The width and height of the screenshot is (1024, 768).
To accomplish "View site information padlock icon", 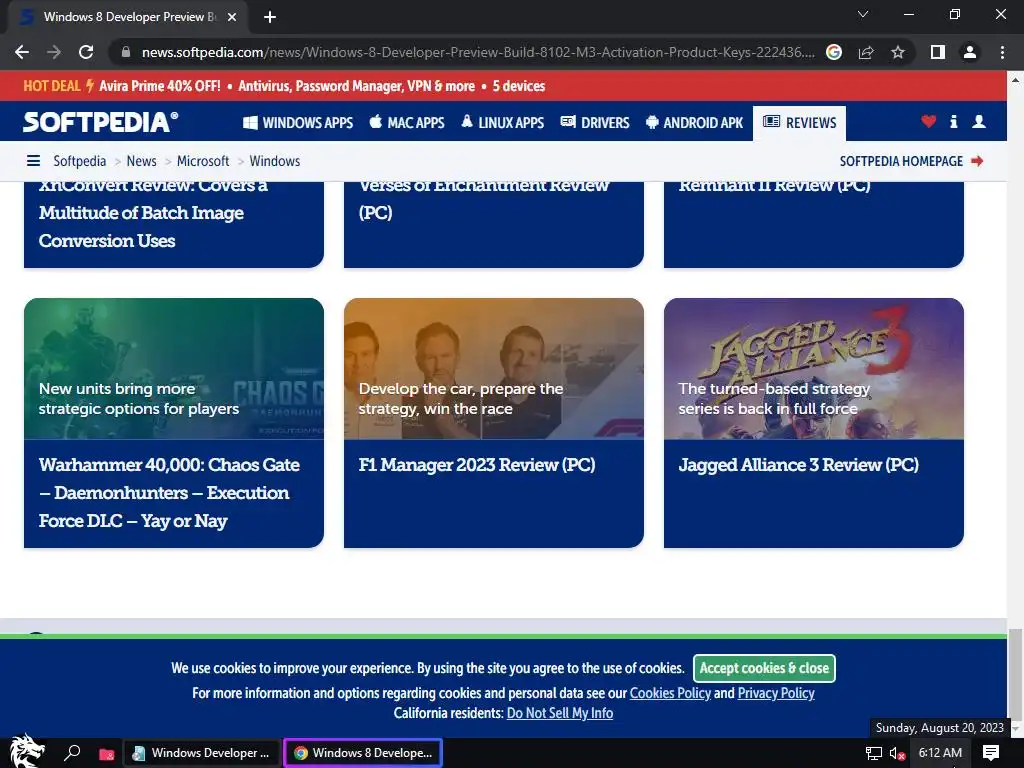I will 126,52.
